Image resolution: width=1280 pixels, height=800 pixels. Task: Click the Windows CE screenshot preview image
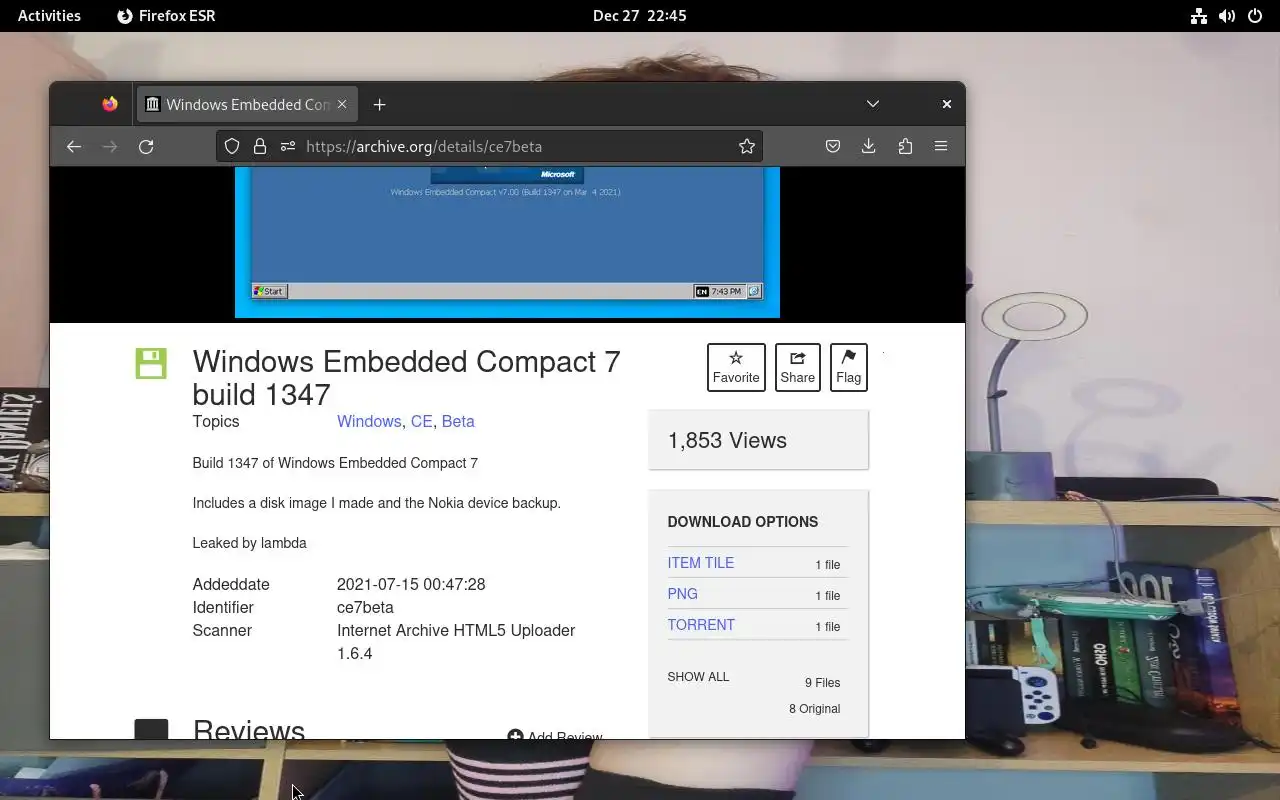coord(507,242)
